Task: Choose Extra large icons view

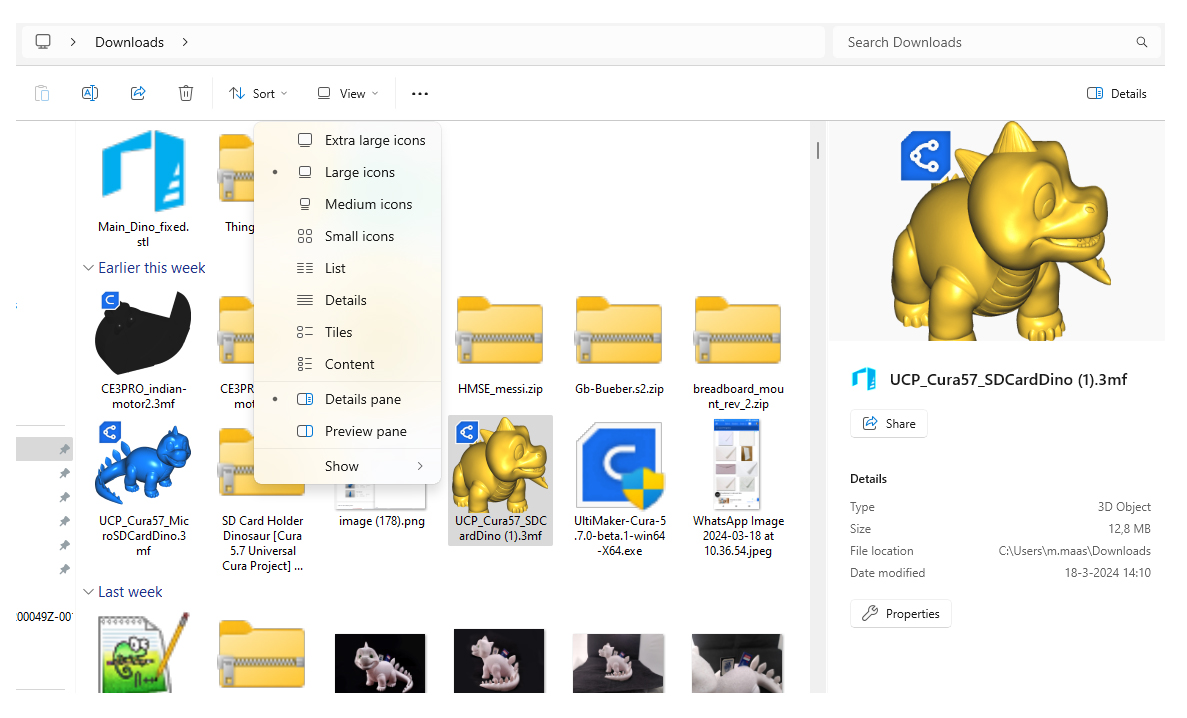Action: point(347,140)
